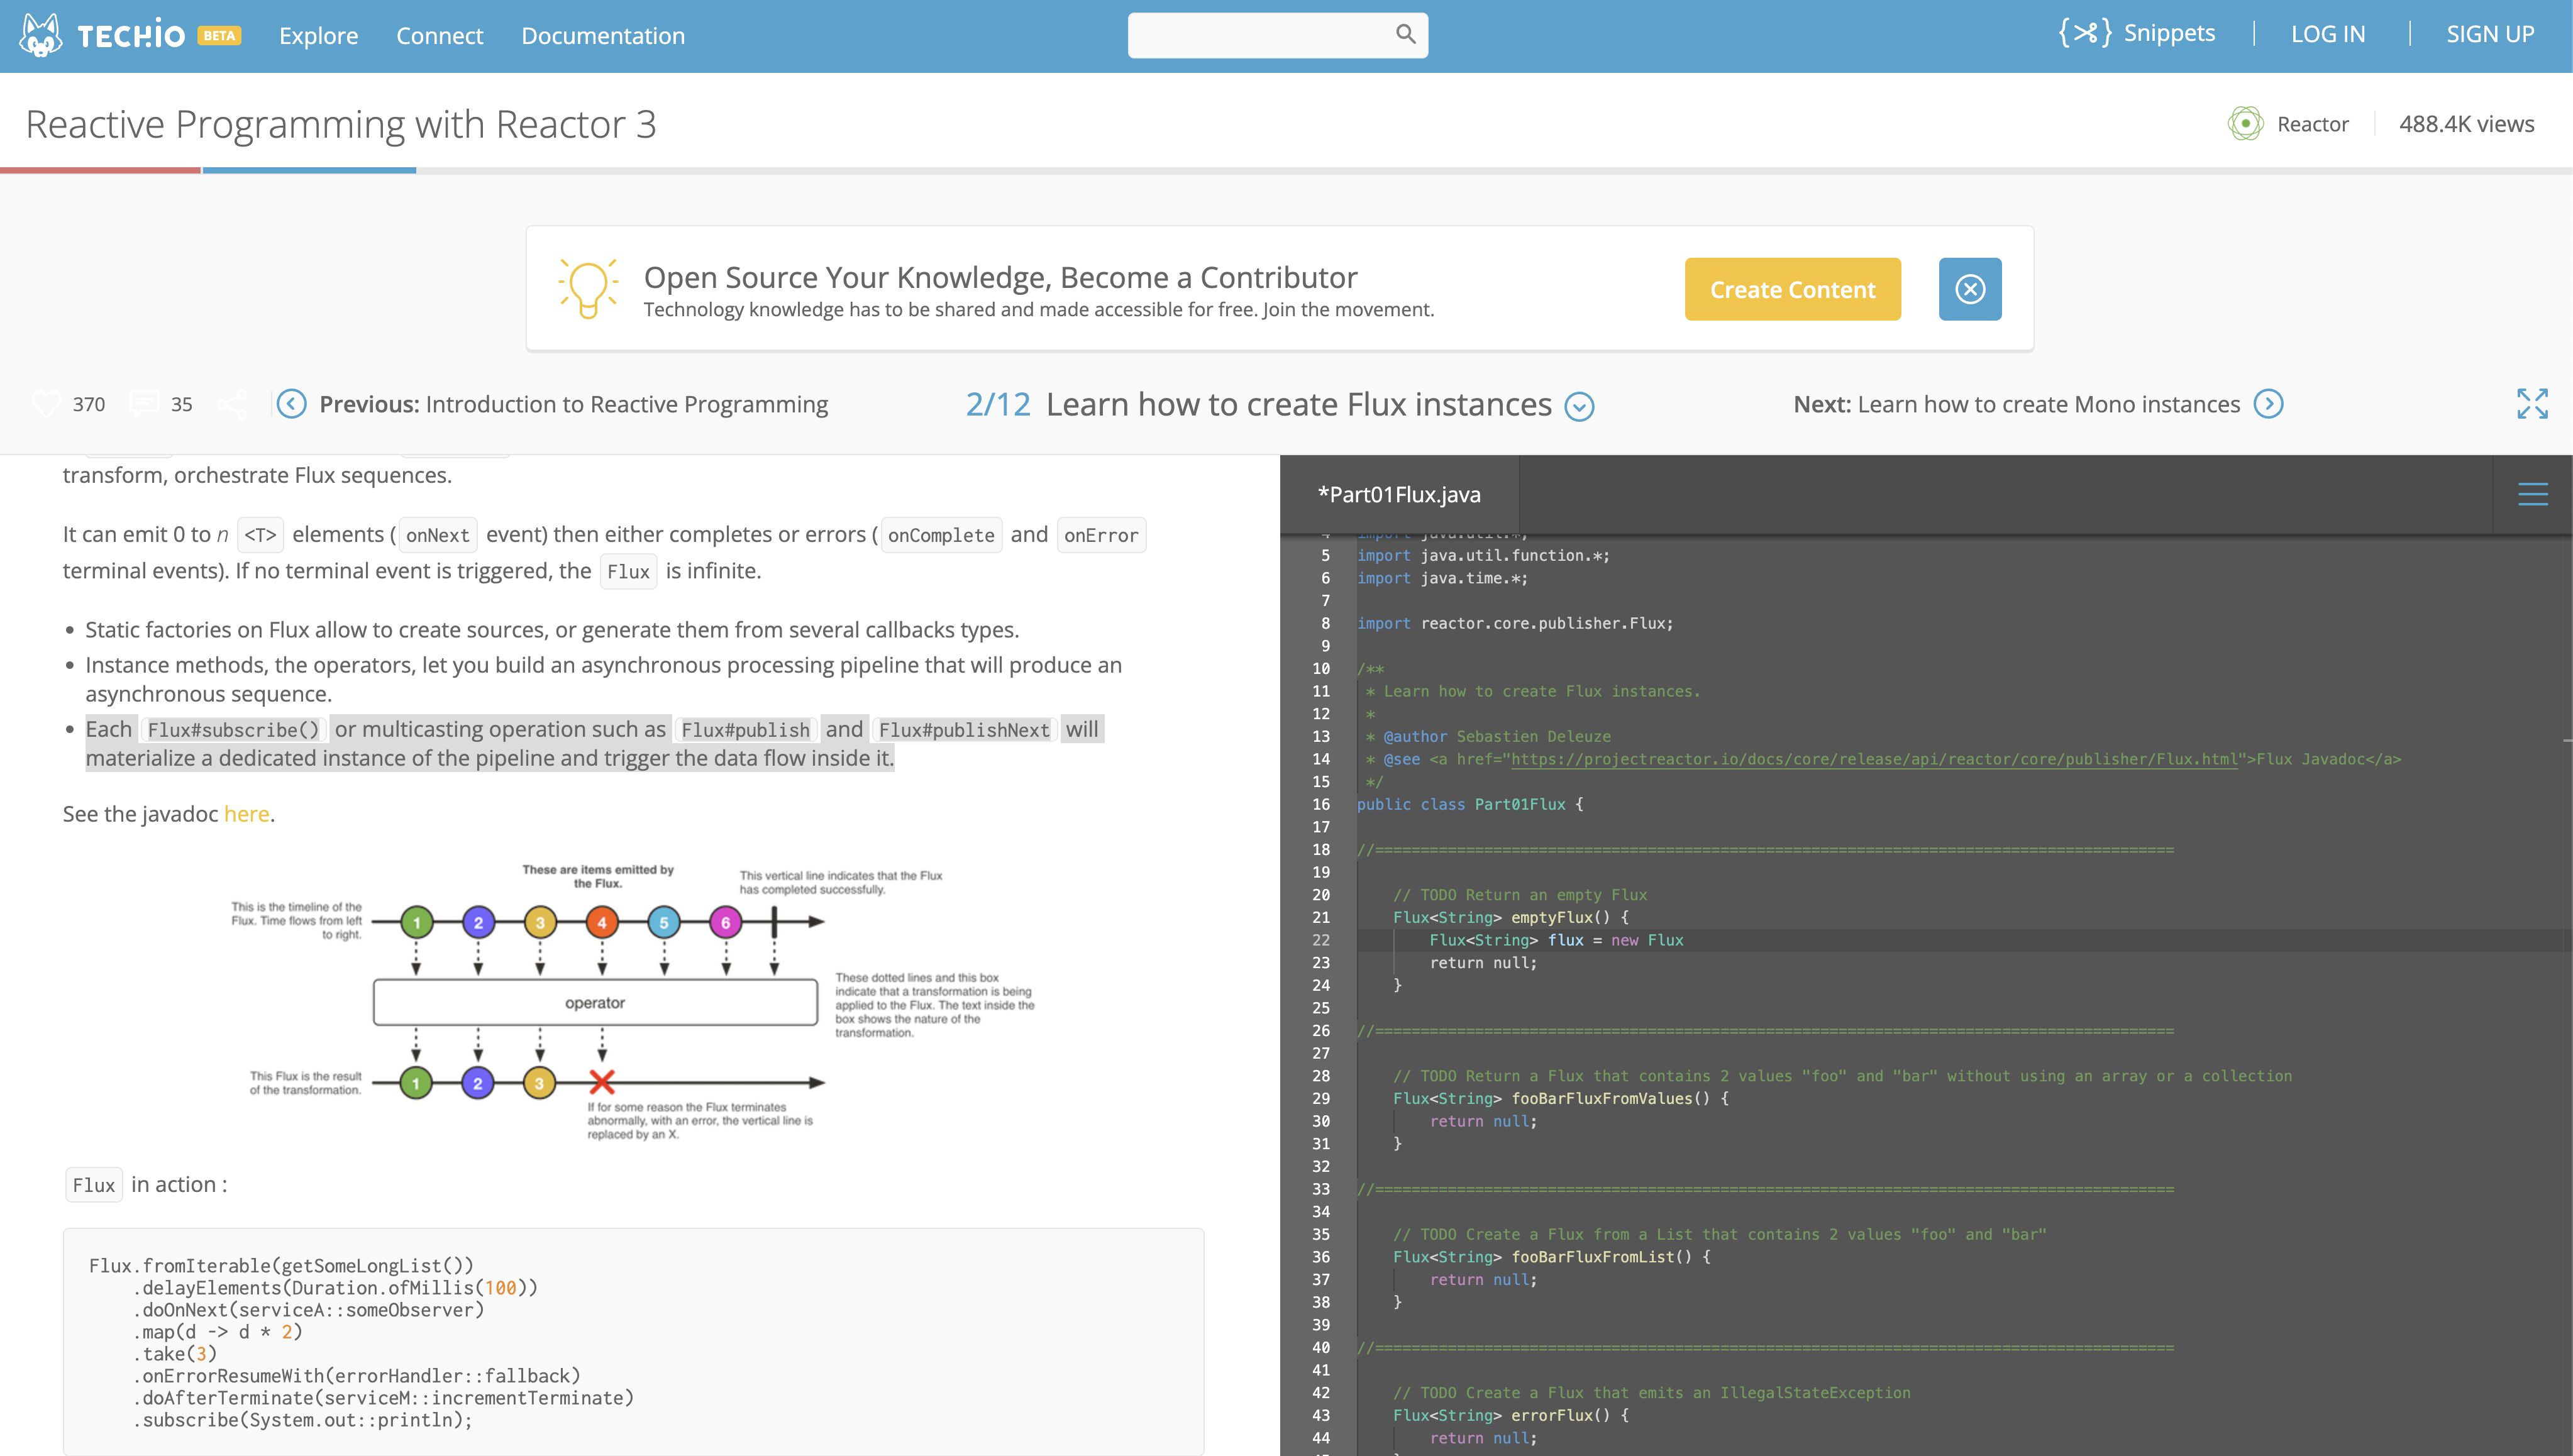
Task: Click the blue progress bar segment
Action: (x=309, y=171)
